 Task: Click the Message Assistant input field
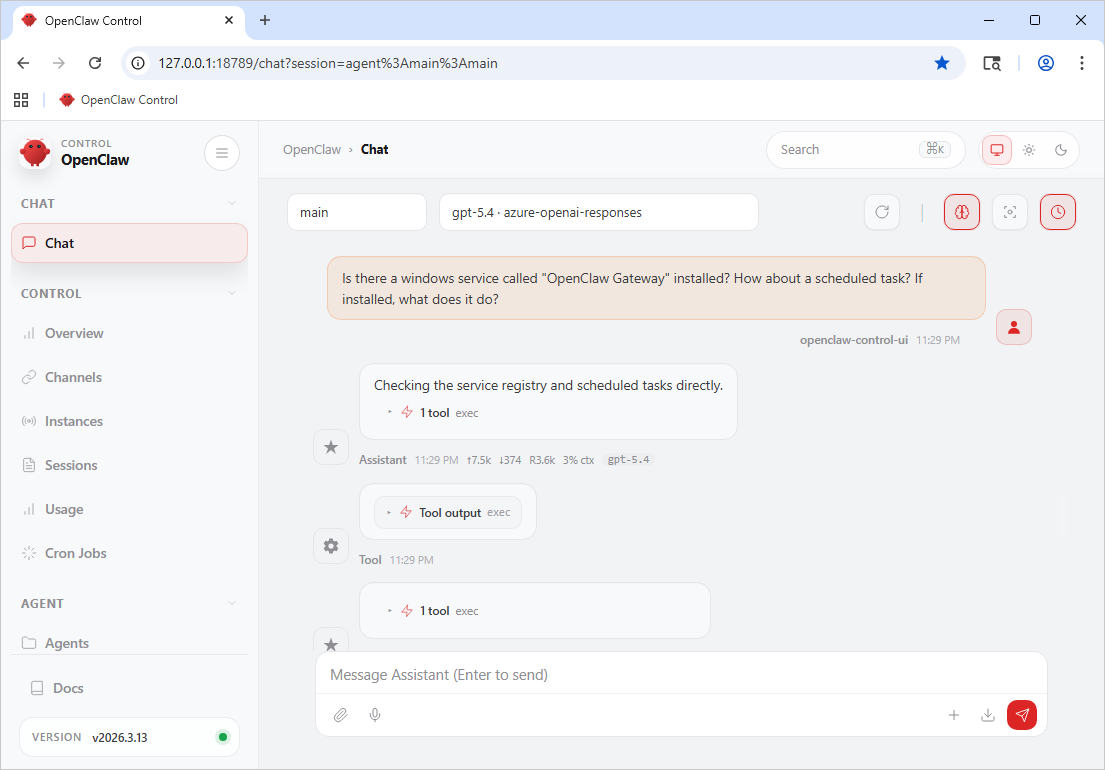tap(680, 675)
